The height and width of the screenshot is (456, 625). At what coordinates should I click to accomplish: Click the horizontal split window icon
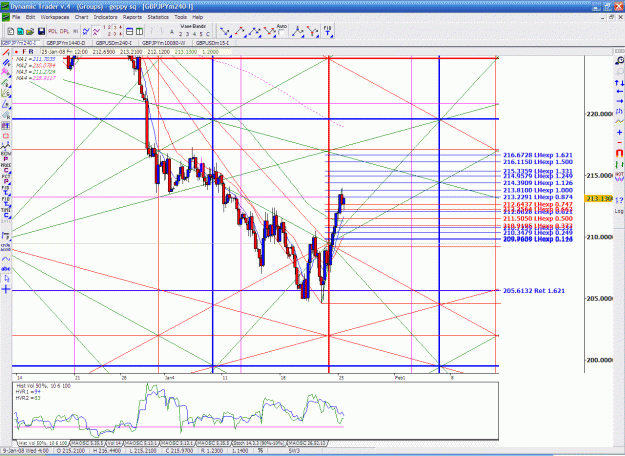point(130,31)
